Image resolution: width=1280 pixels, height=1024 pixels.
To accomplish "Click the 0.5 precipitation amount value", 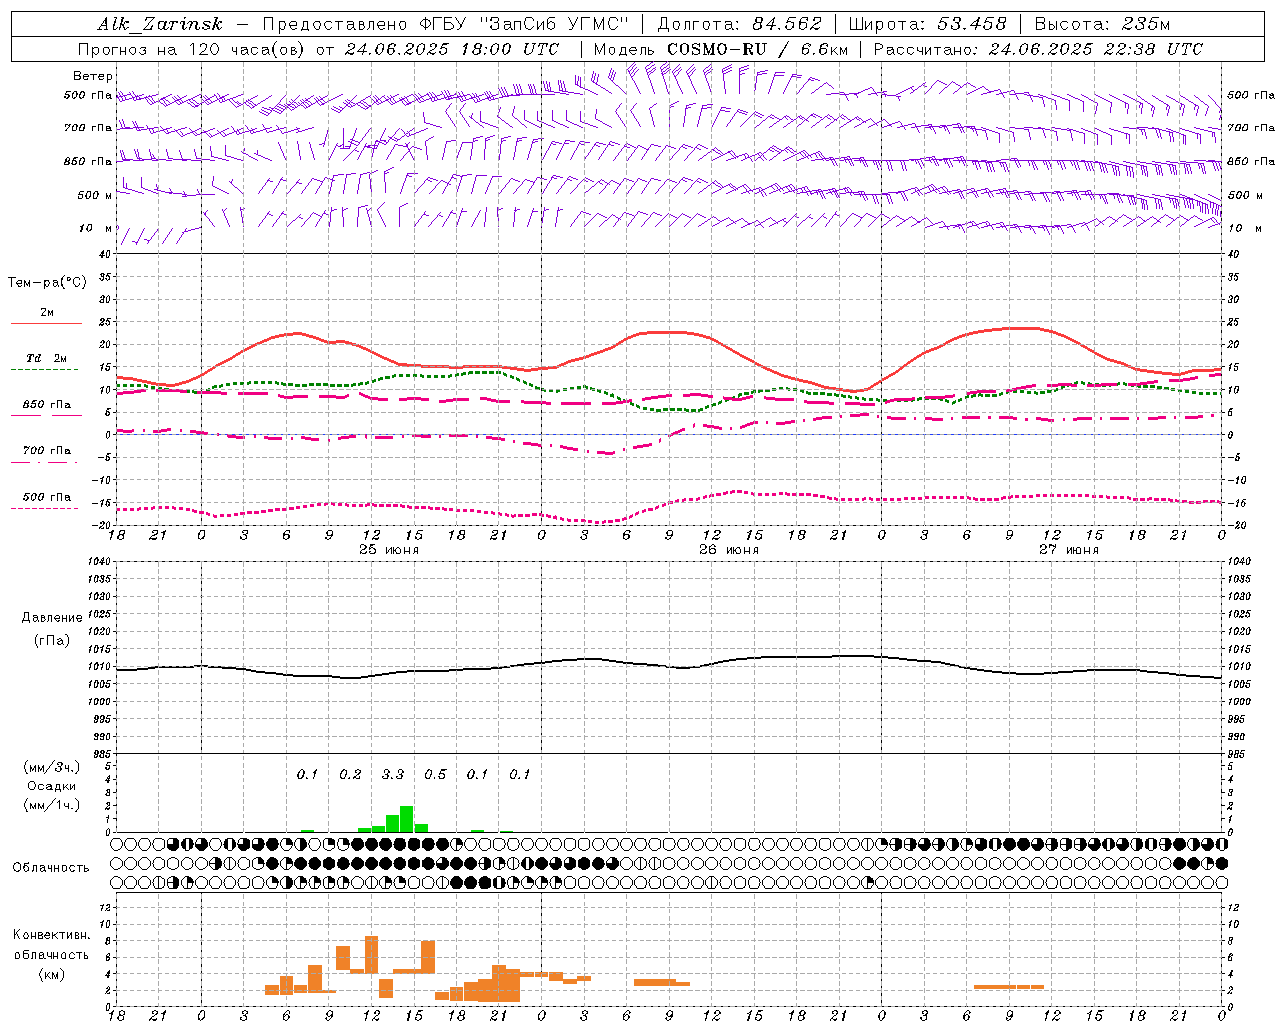I will (435, 775).
